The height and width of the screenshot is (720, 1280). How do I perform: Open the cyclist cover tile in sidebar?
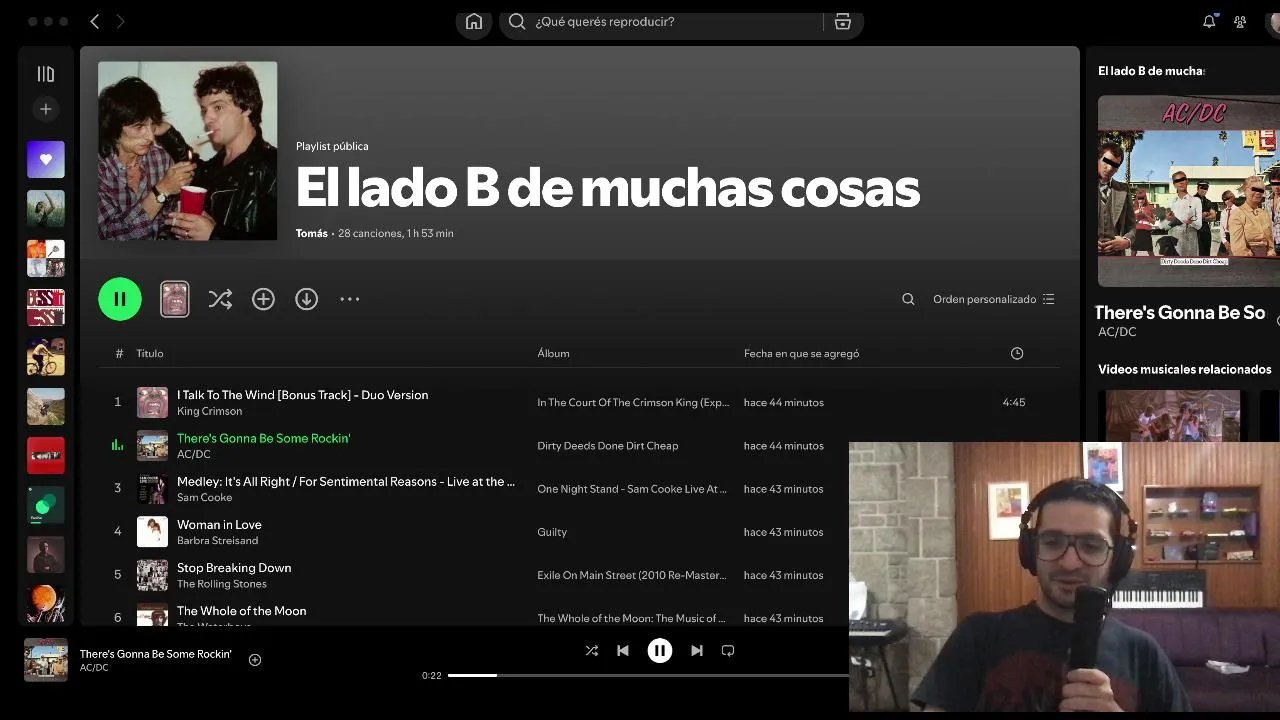45,357
